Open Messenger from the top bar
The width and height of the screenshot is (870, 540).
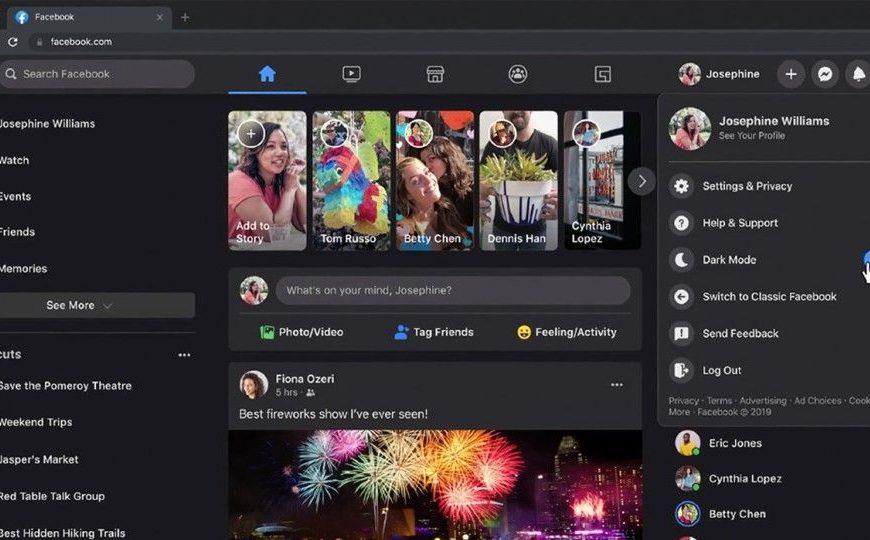[x=824, y=74]
